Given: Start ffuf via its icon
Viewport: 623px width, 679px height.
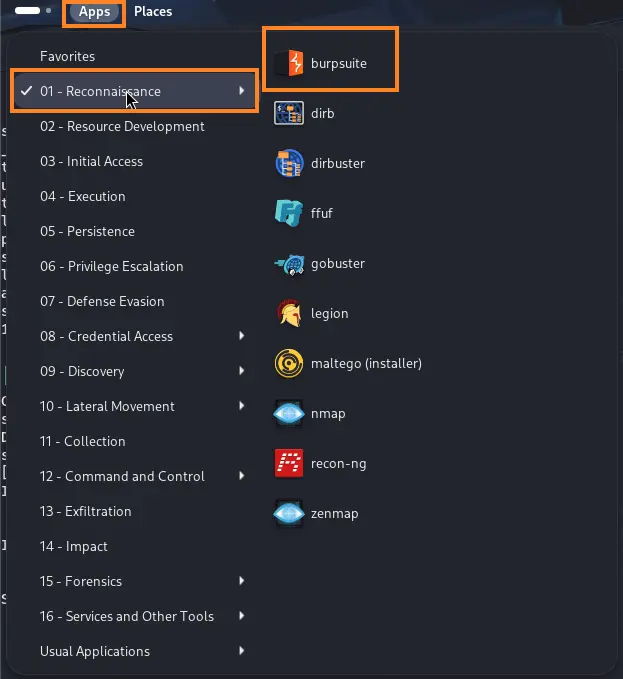Looking at the screenshot, I should pyautogui.click(x=289, y=213).
